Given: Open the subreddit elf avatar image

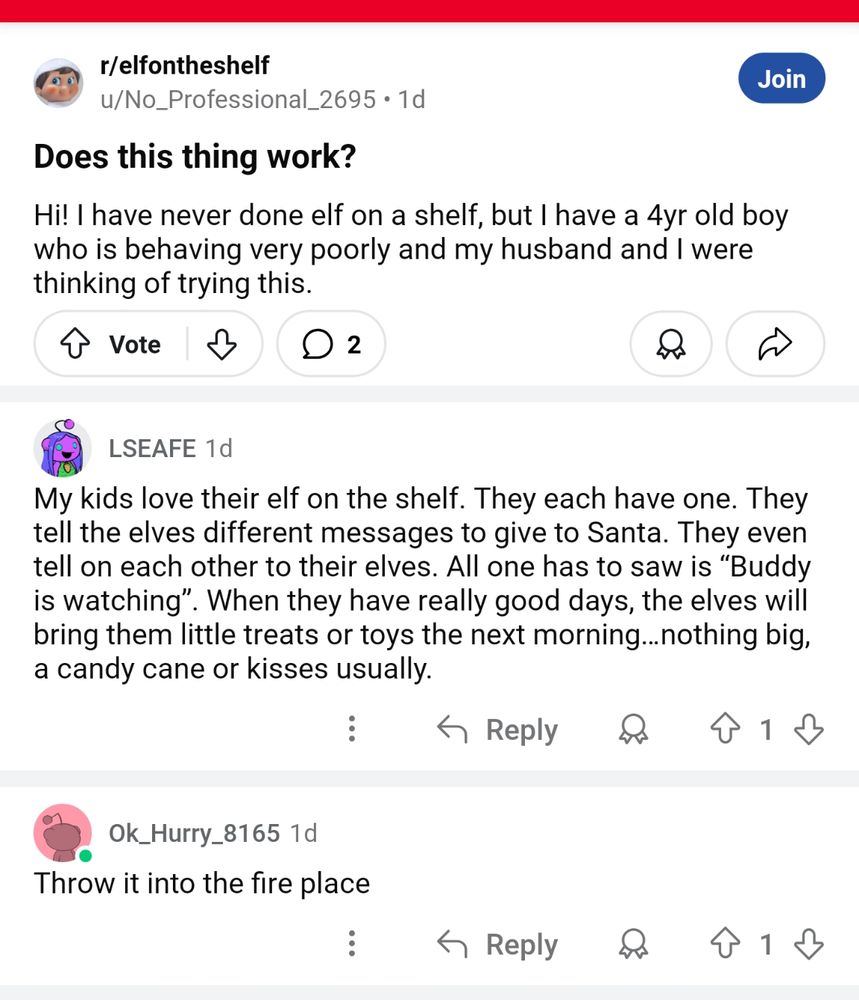Looking at the screenshot, I should pos(59,82).
